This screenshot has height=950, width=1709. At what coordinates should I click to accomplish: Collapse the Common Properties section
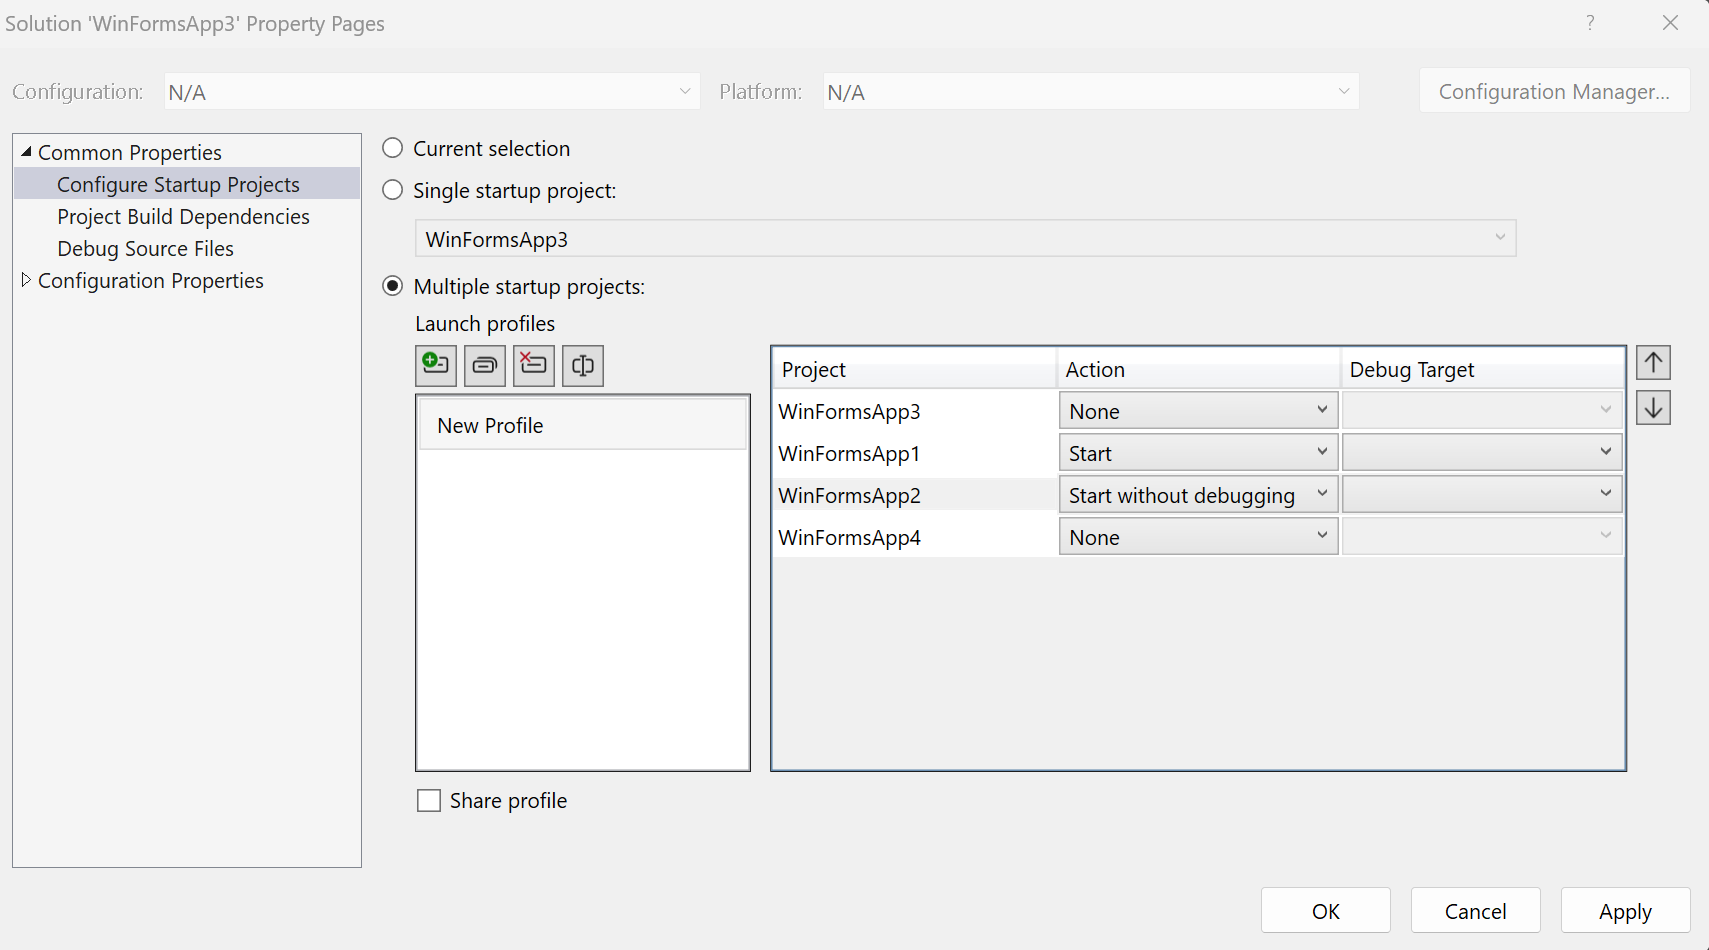tap(25, 151)
